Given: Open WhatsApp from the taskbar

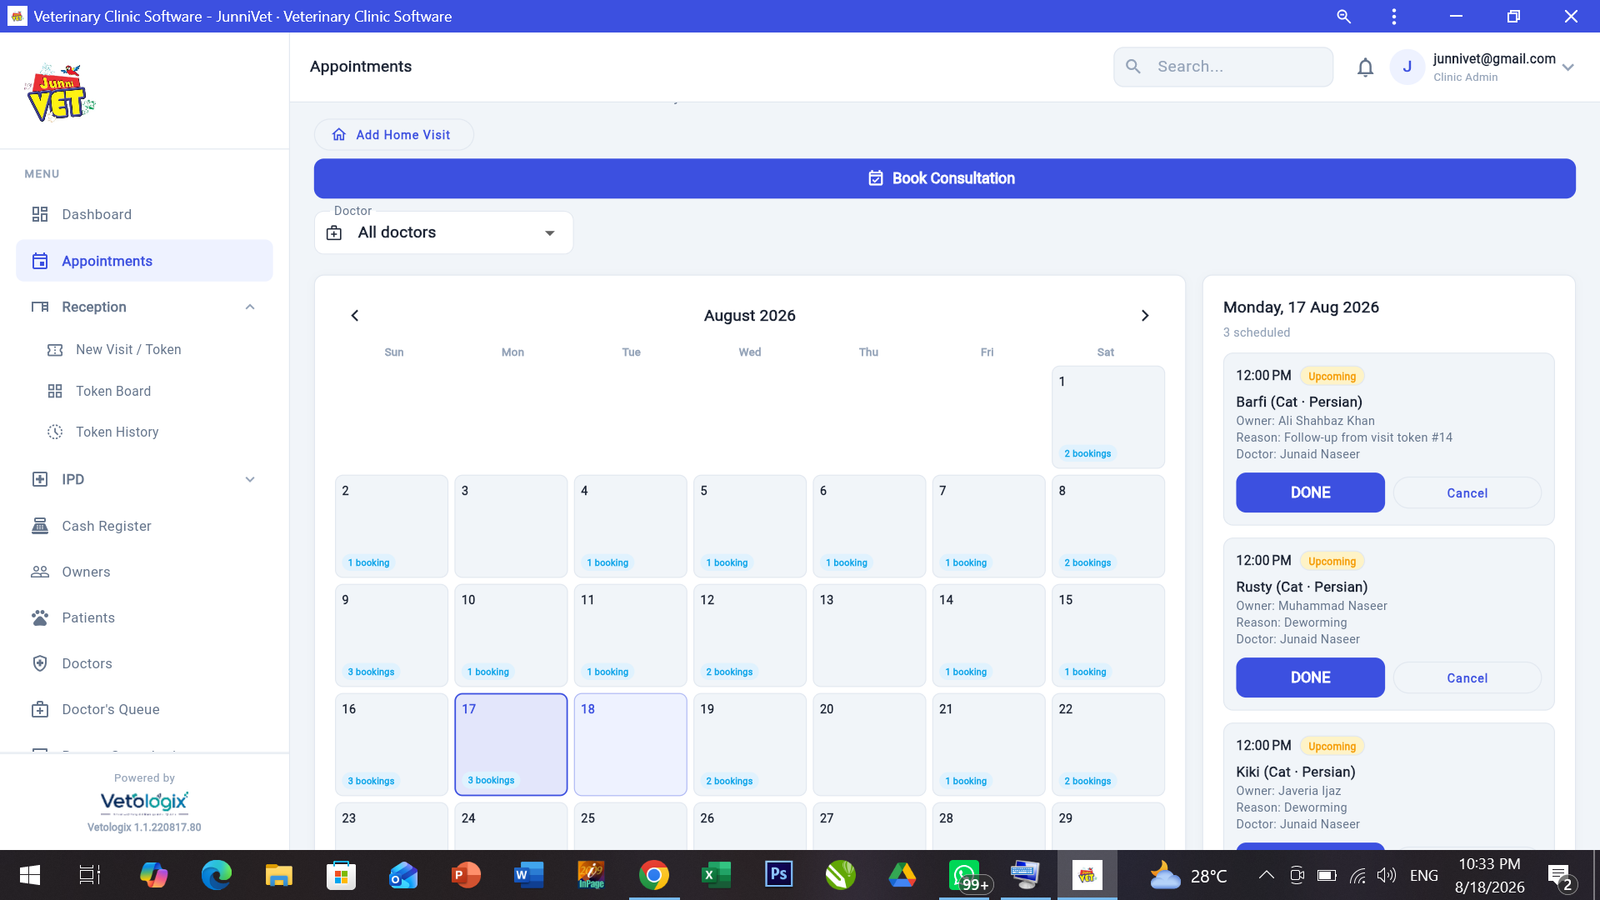Looking at the screenshot, I should (965, 876).
